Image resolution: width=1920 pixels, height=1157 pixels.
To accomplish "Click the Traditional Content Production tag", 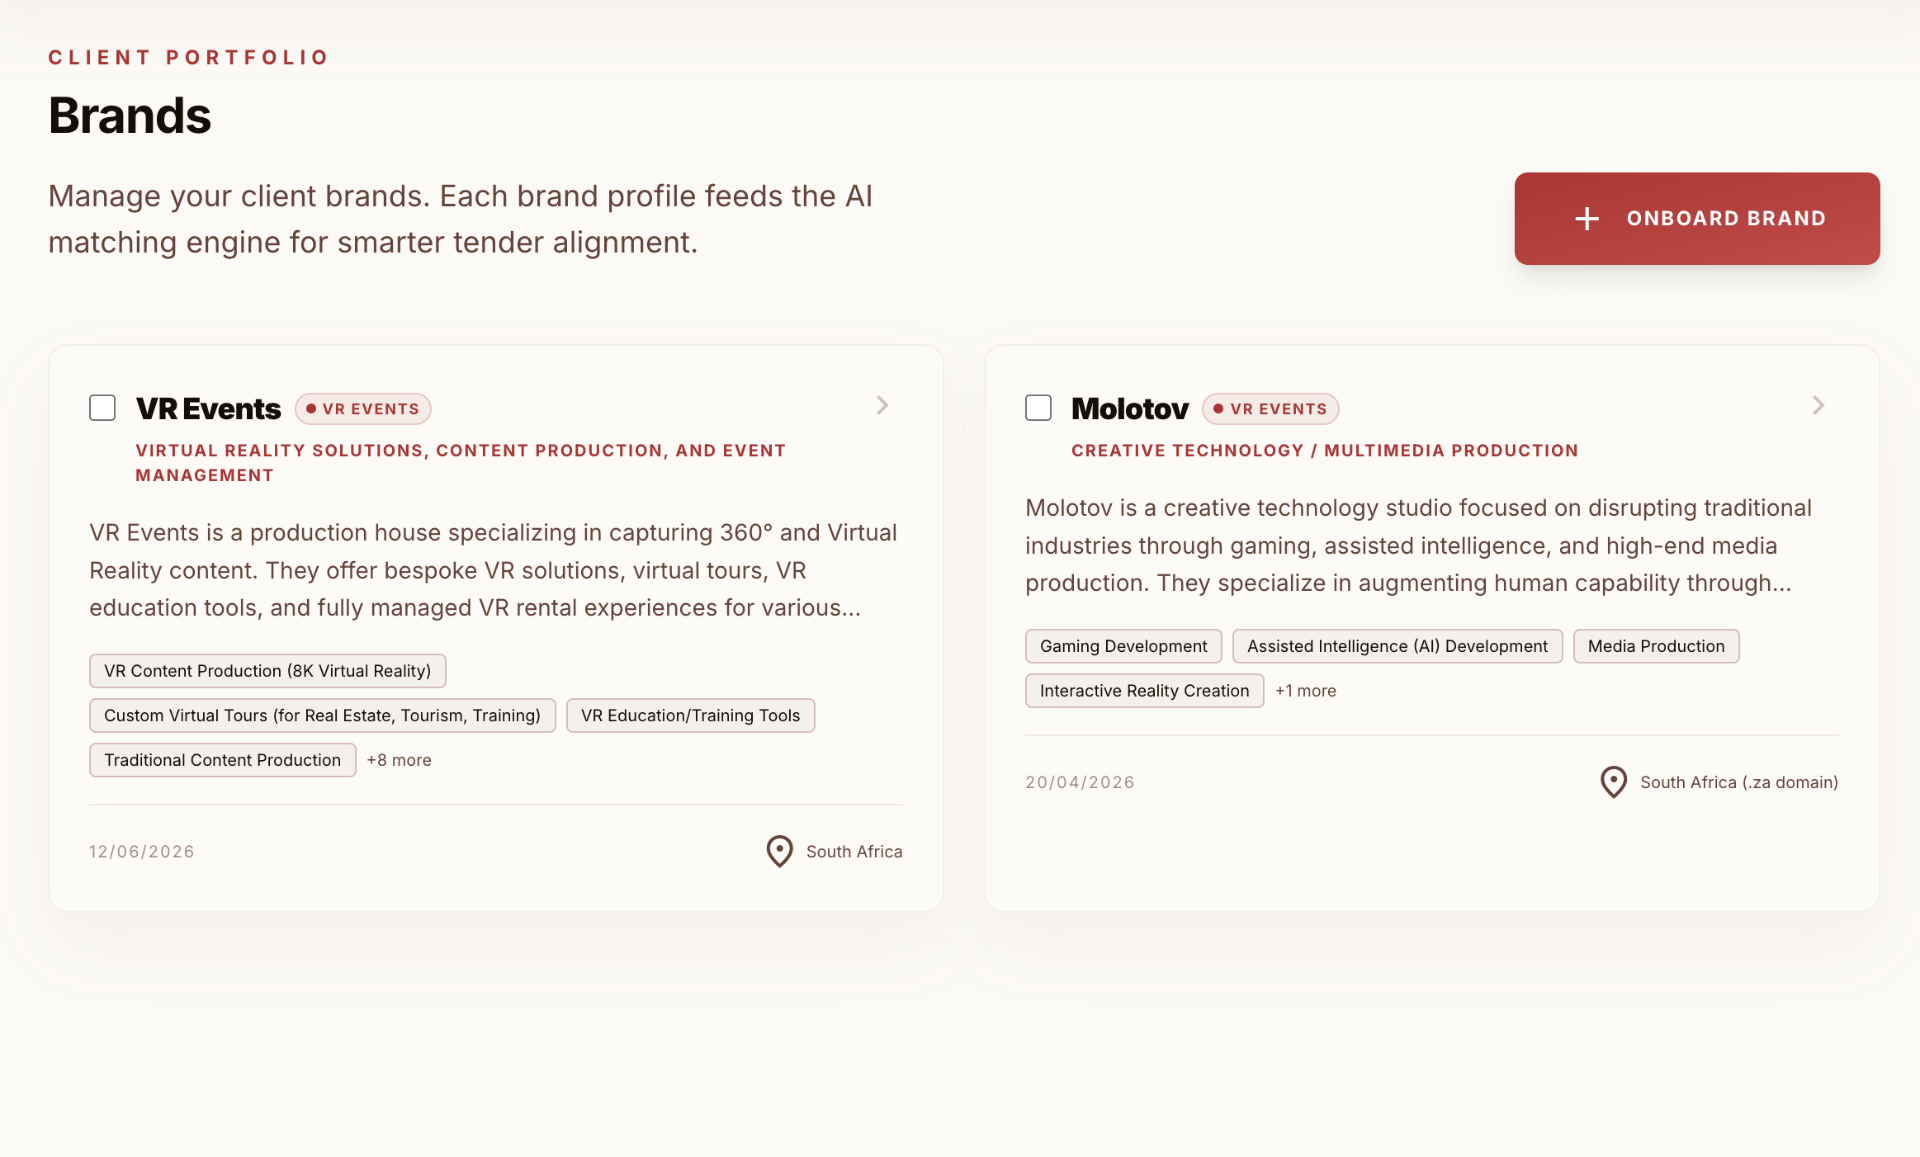I will point(222,760).
